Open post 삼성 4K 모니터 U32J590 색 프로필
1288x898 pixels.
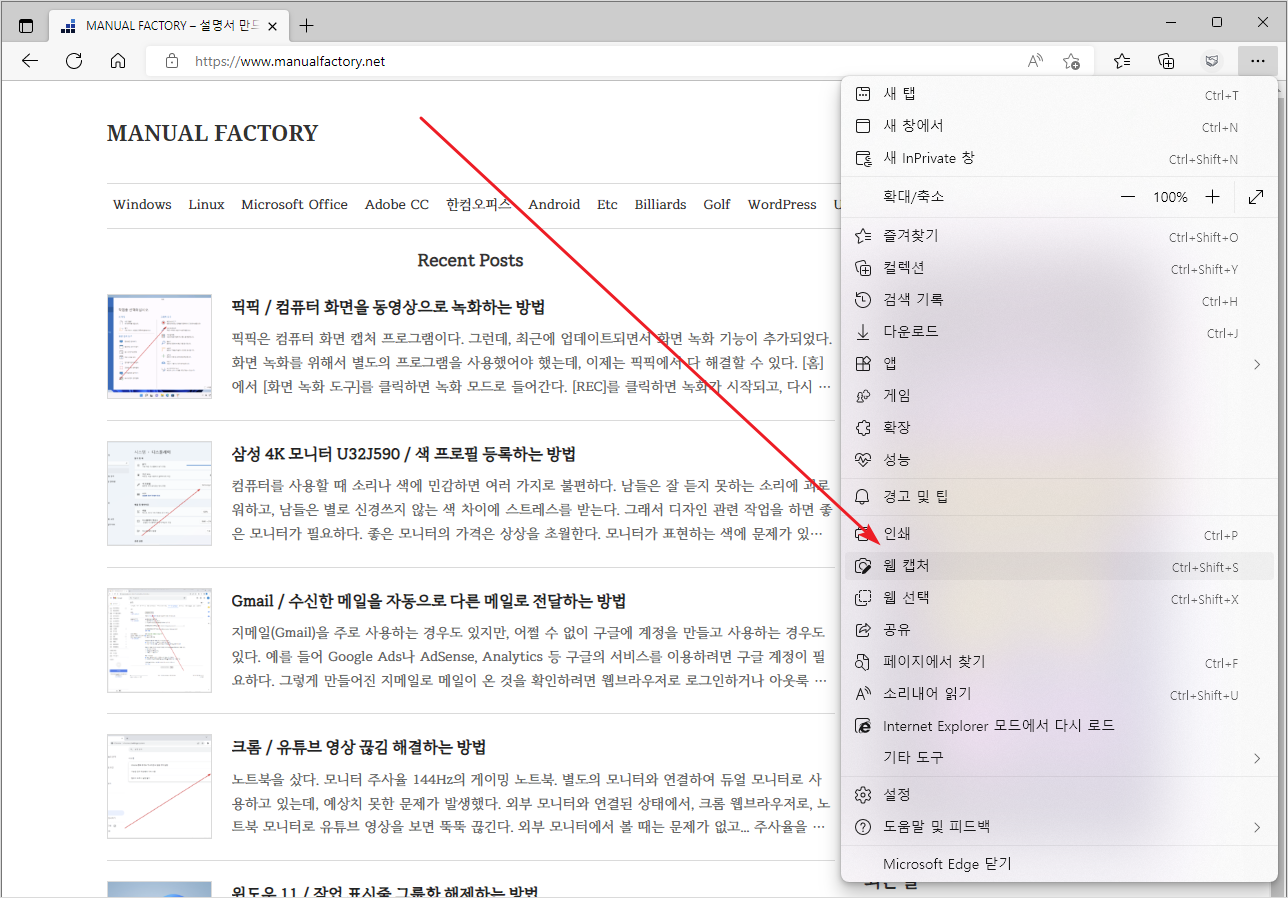[x=403, y=454]
